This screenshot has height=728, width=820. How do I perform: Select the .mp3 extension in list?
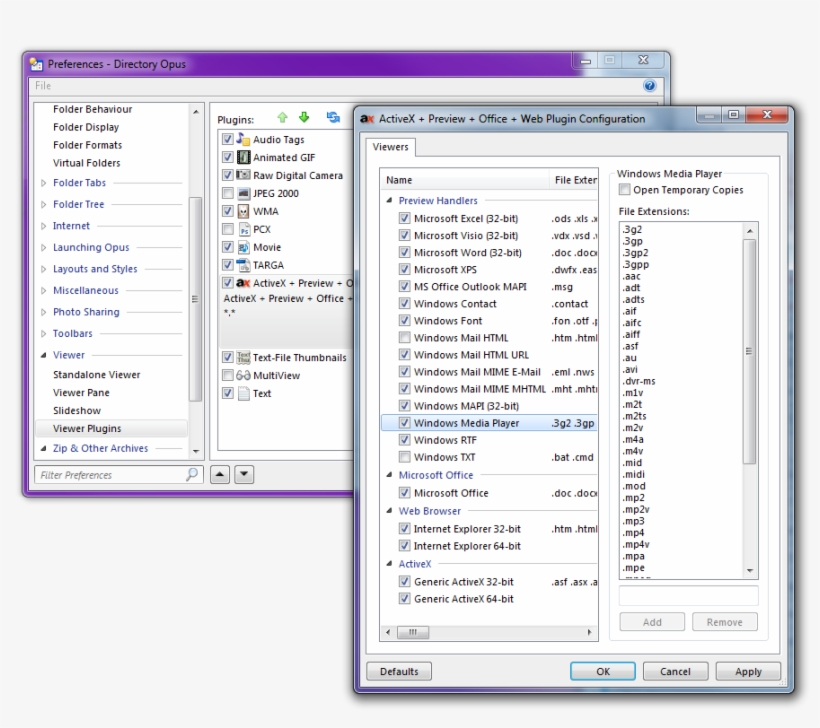click(x=634, y=521)
